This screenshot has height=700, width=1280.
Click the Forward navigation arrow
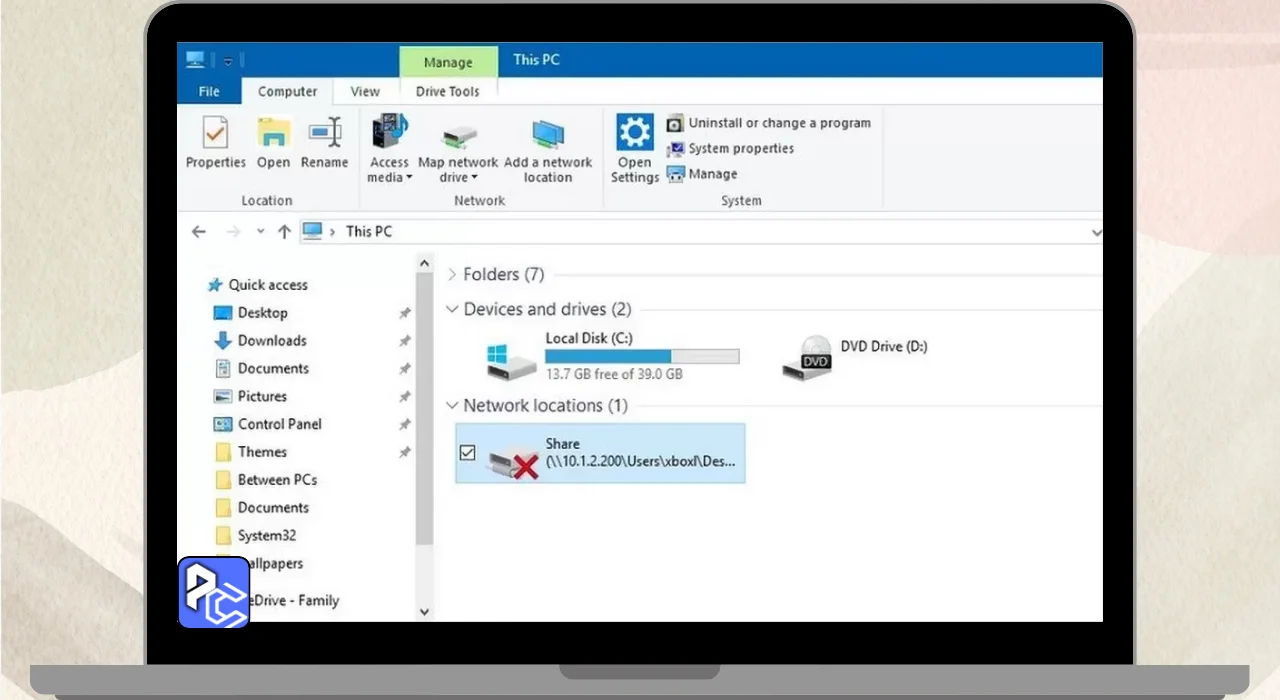click(233, 231)
